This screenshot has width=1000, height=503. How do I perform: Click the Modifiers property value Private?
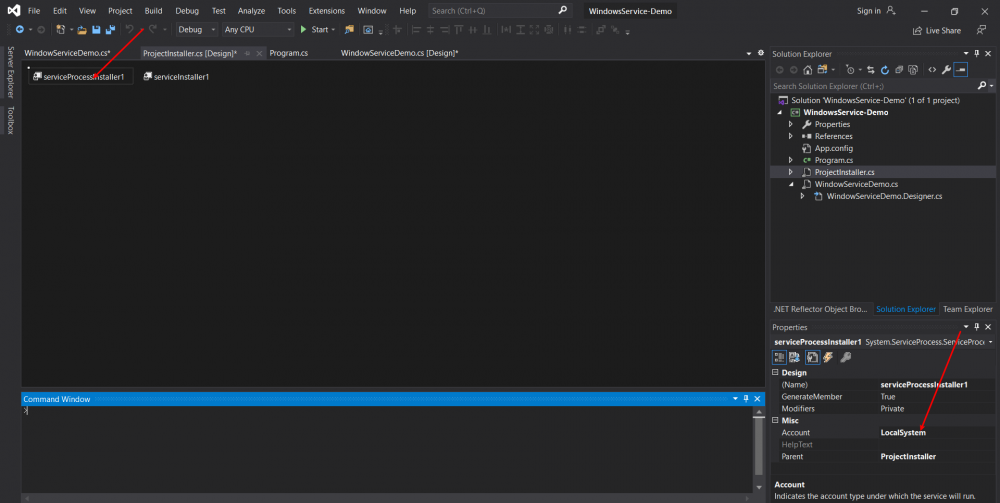tap(892, 409)
